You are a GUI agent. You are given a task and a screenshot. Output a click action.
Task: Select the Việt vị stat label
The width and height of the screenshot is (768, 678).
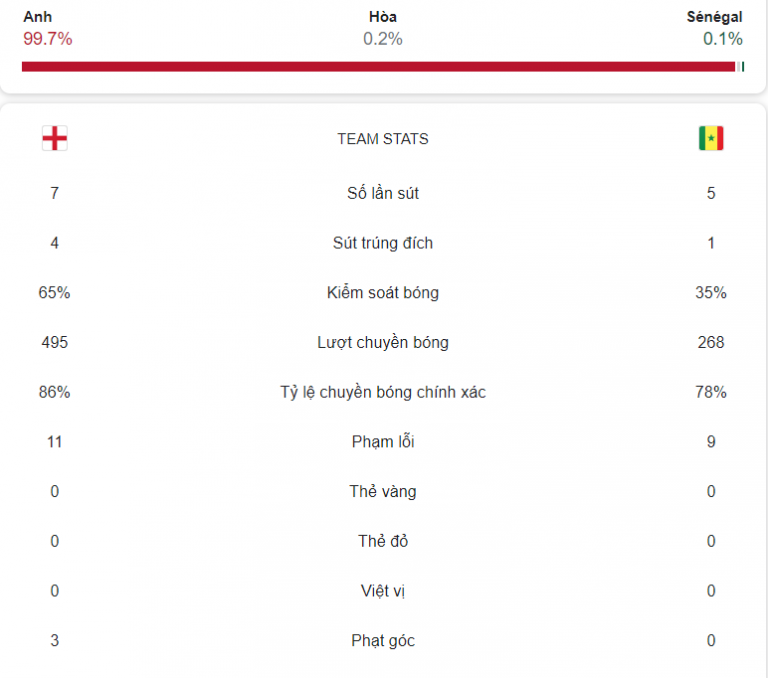pos(383,591)
